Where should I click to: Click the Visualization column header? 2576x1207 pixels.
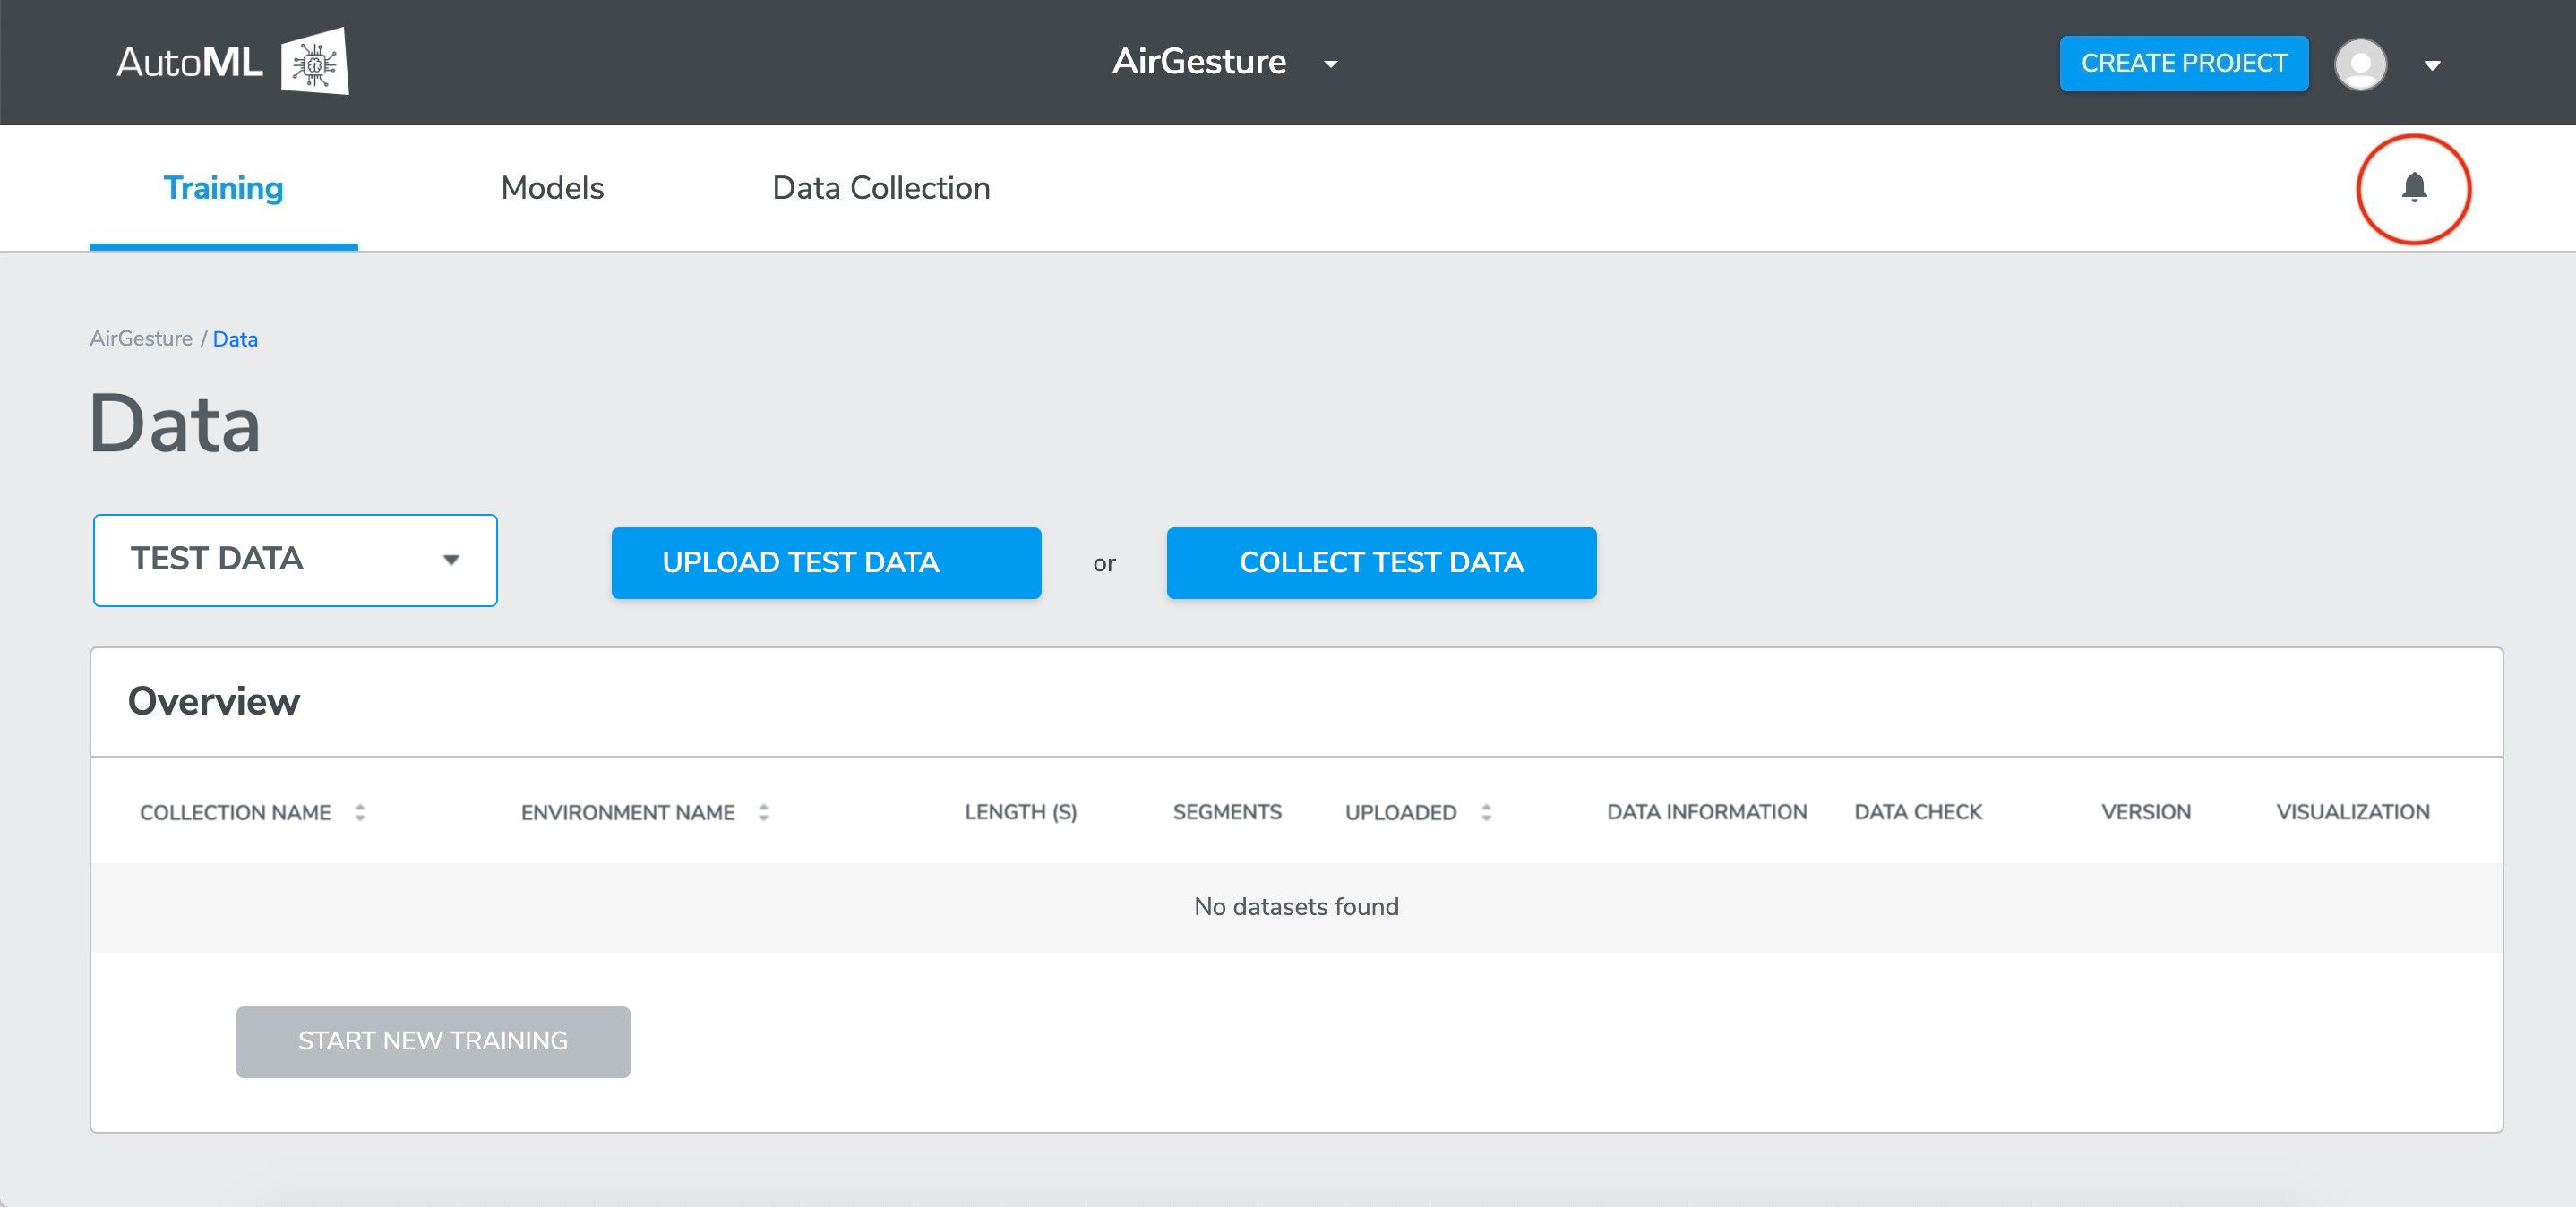coord(2352,812)
